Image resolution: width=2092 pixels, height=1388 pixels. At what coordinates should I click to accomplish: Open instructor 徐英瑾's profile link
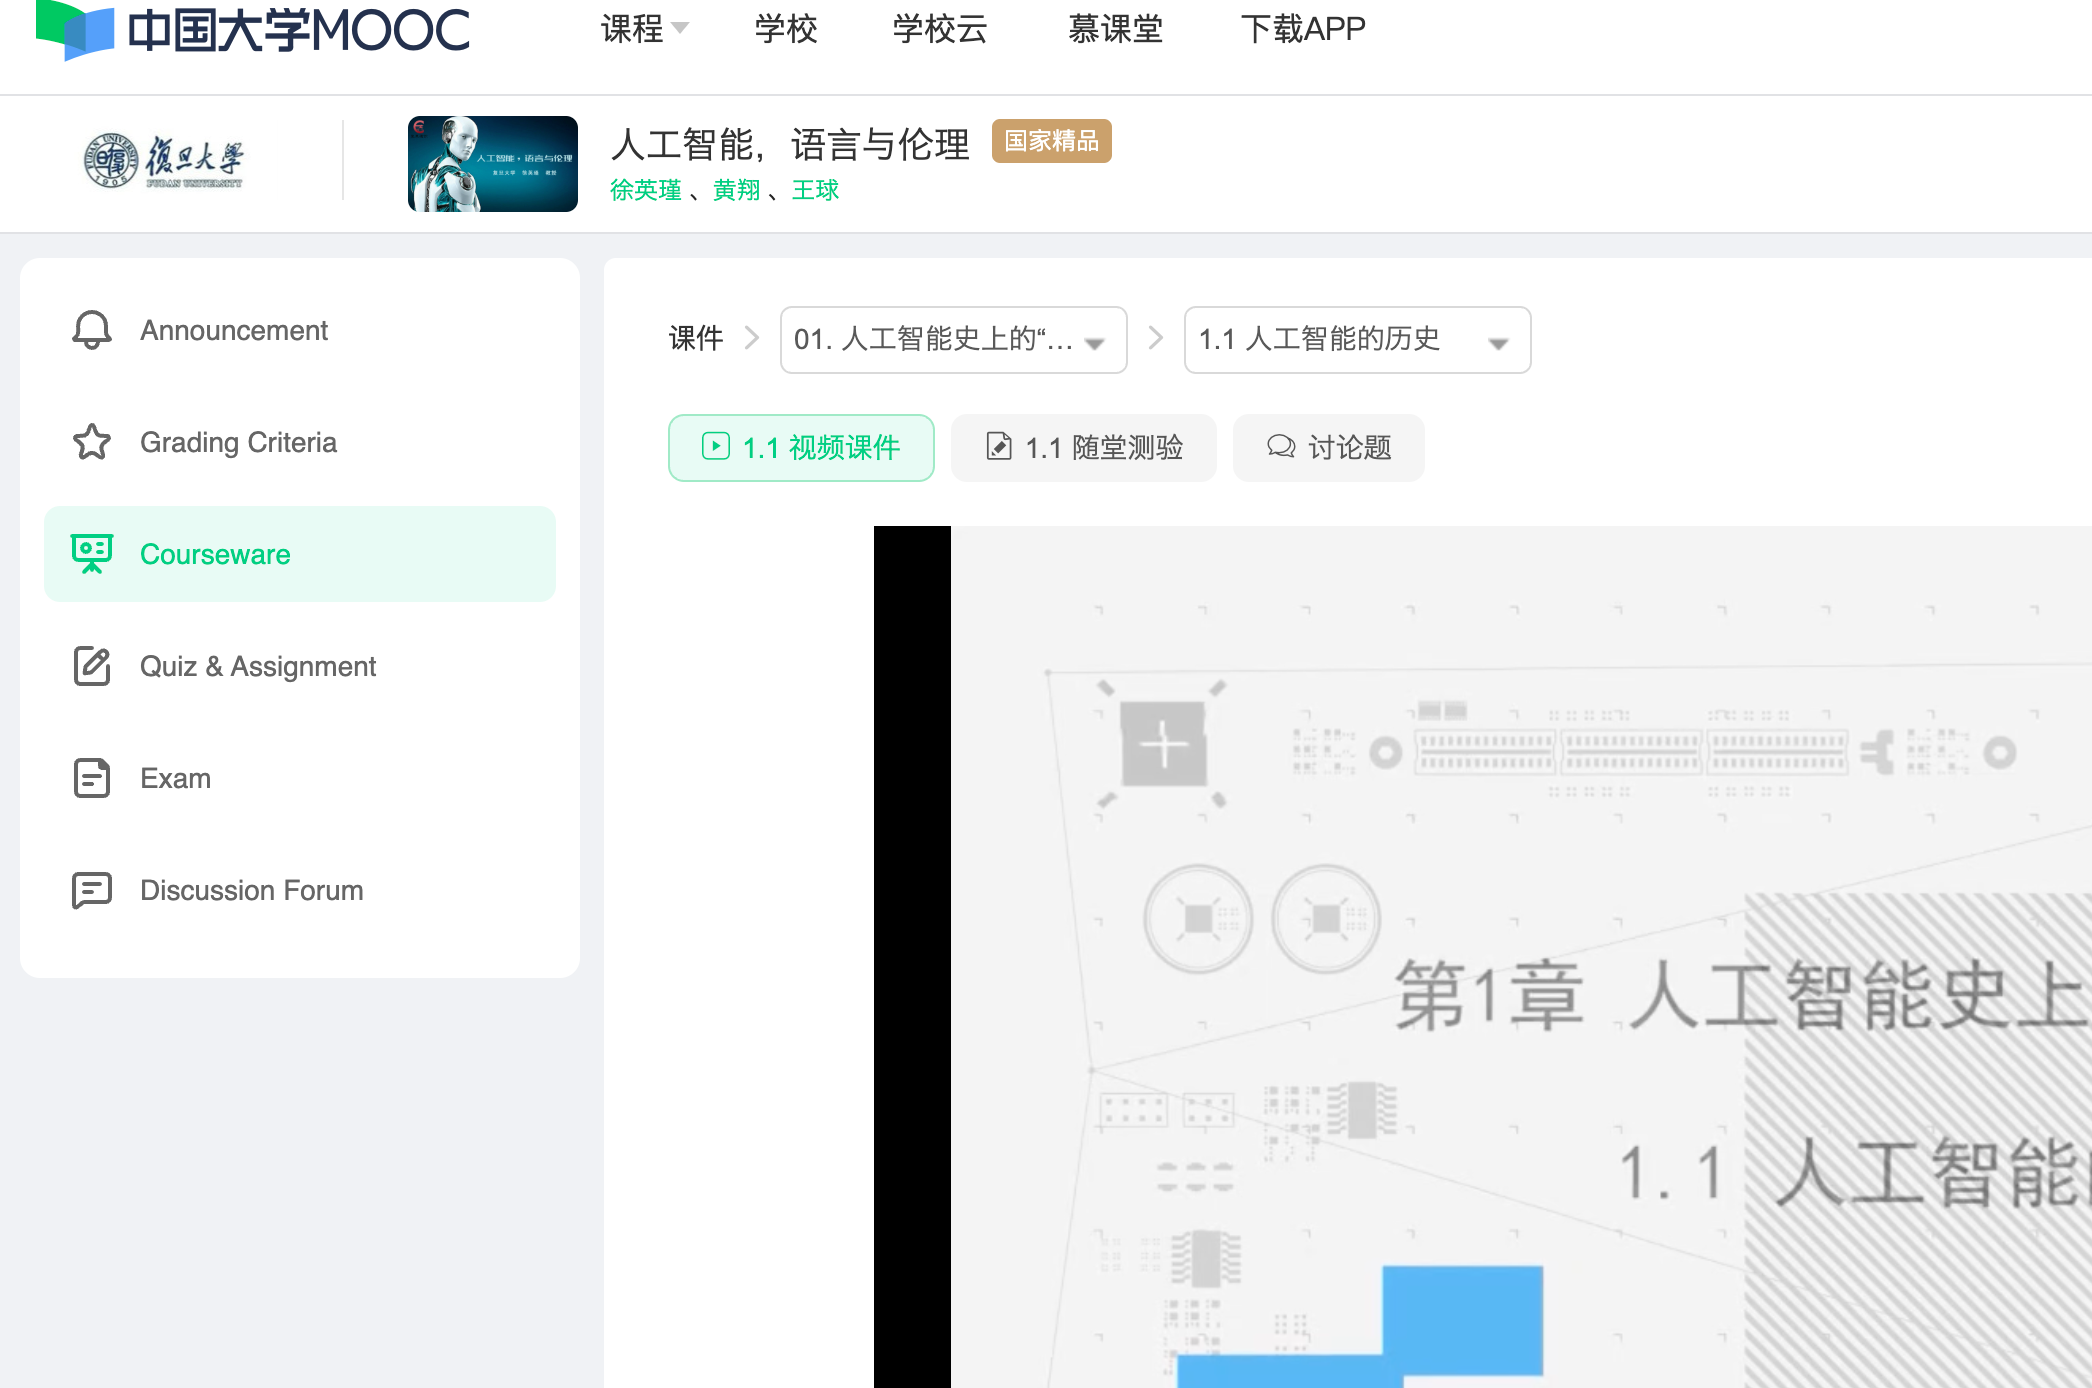click(x=645, y=190)
